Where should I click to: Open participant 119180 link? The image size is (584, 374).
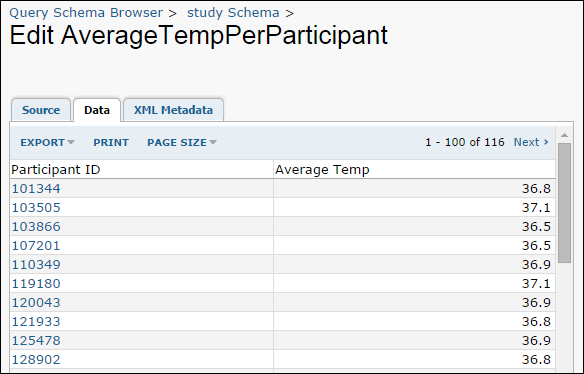coord(36,283)
